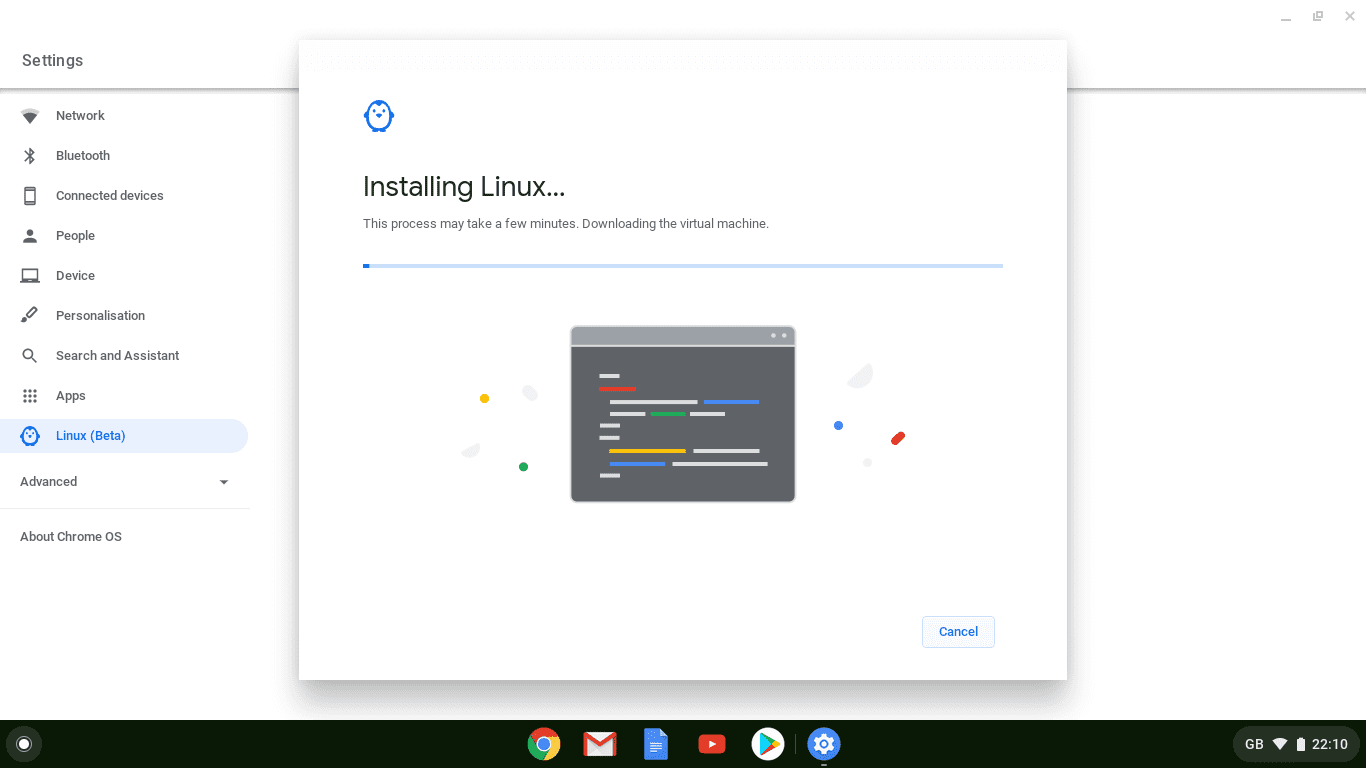Image resolution: width=1366 pixels, height=768 pixels.
Task: Select Personalisation in settings menu
Action: pos(124,316)
